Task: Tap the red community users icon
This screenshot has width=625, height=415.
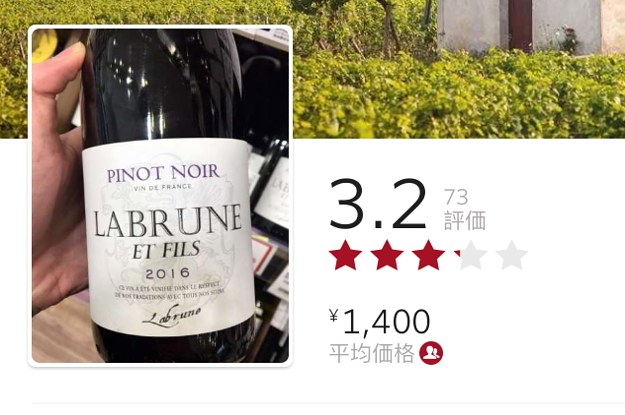Action: click(431, 353)
